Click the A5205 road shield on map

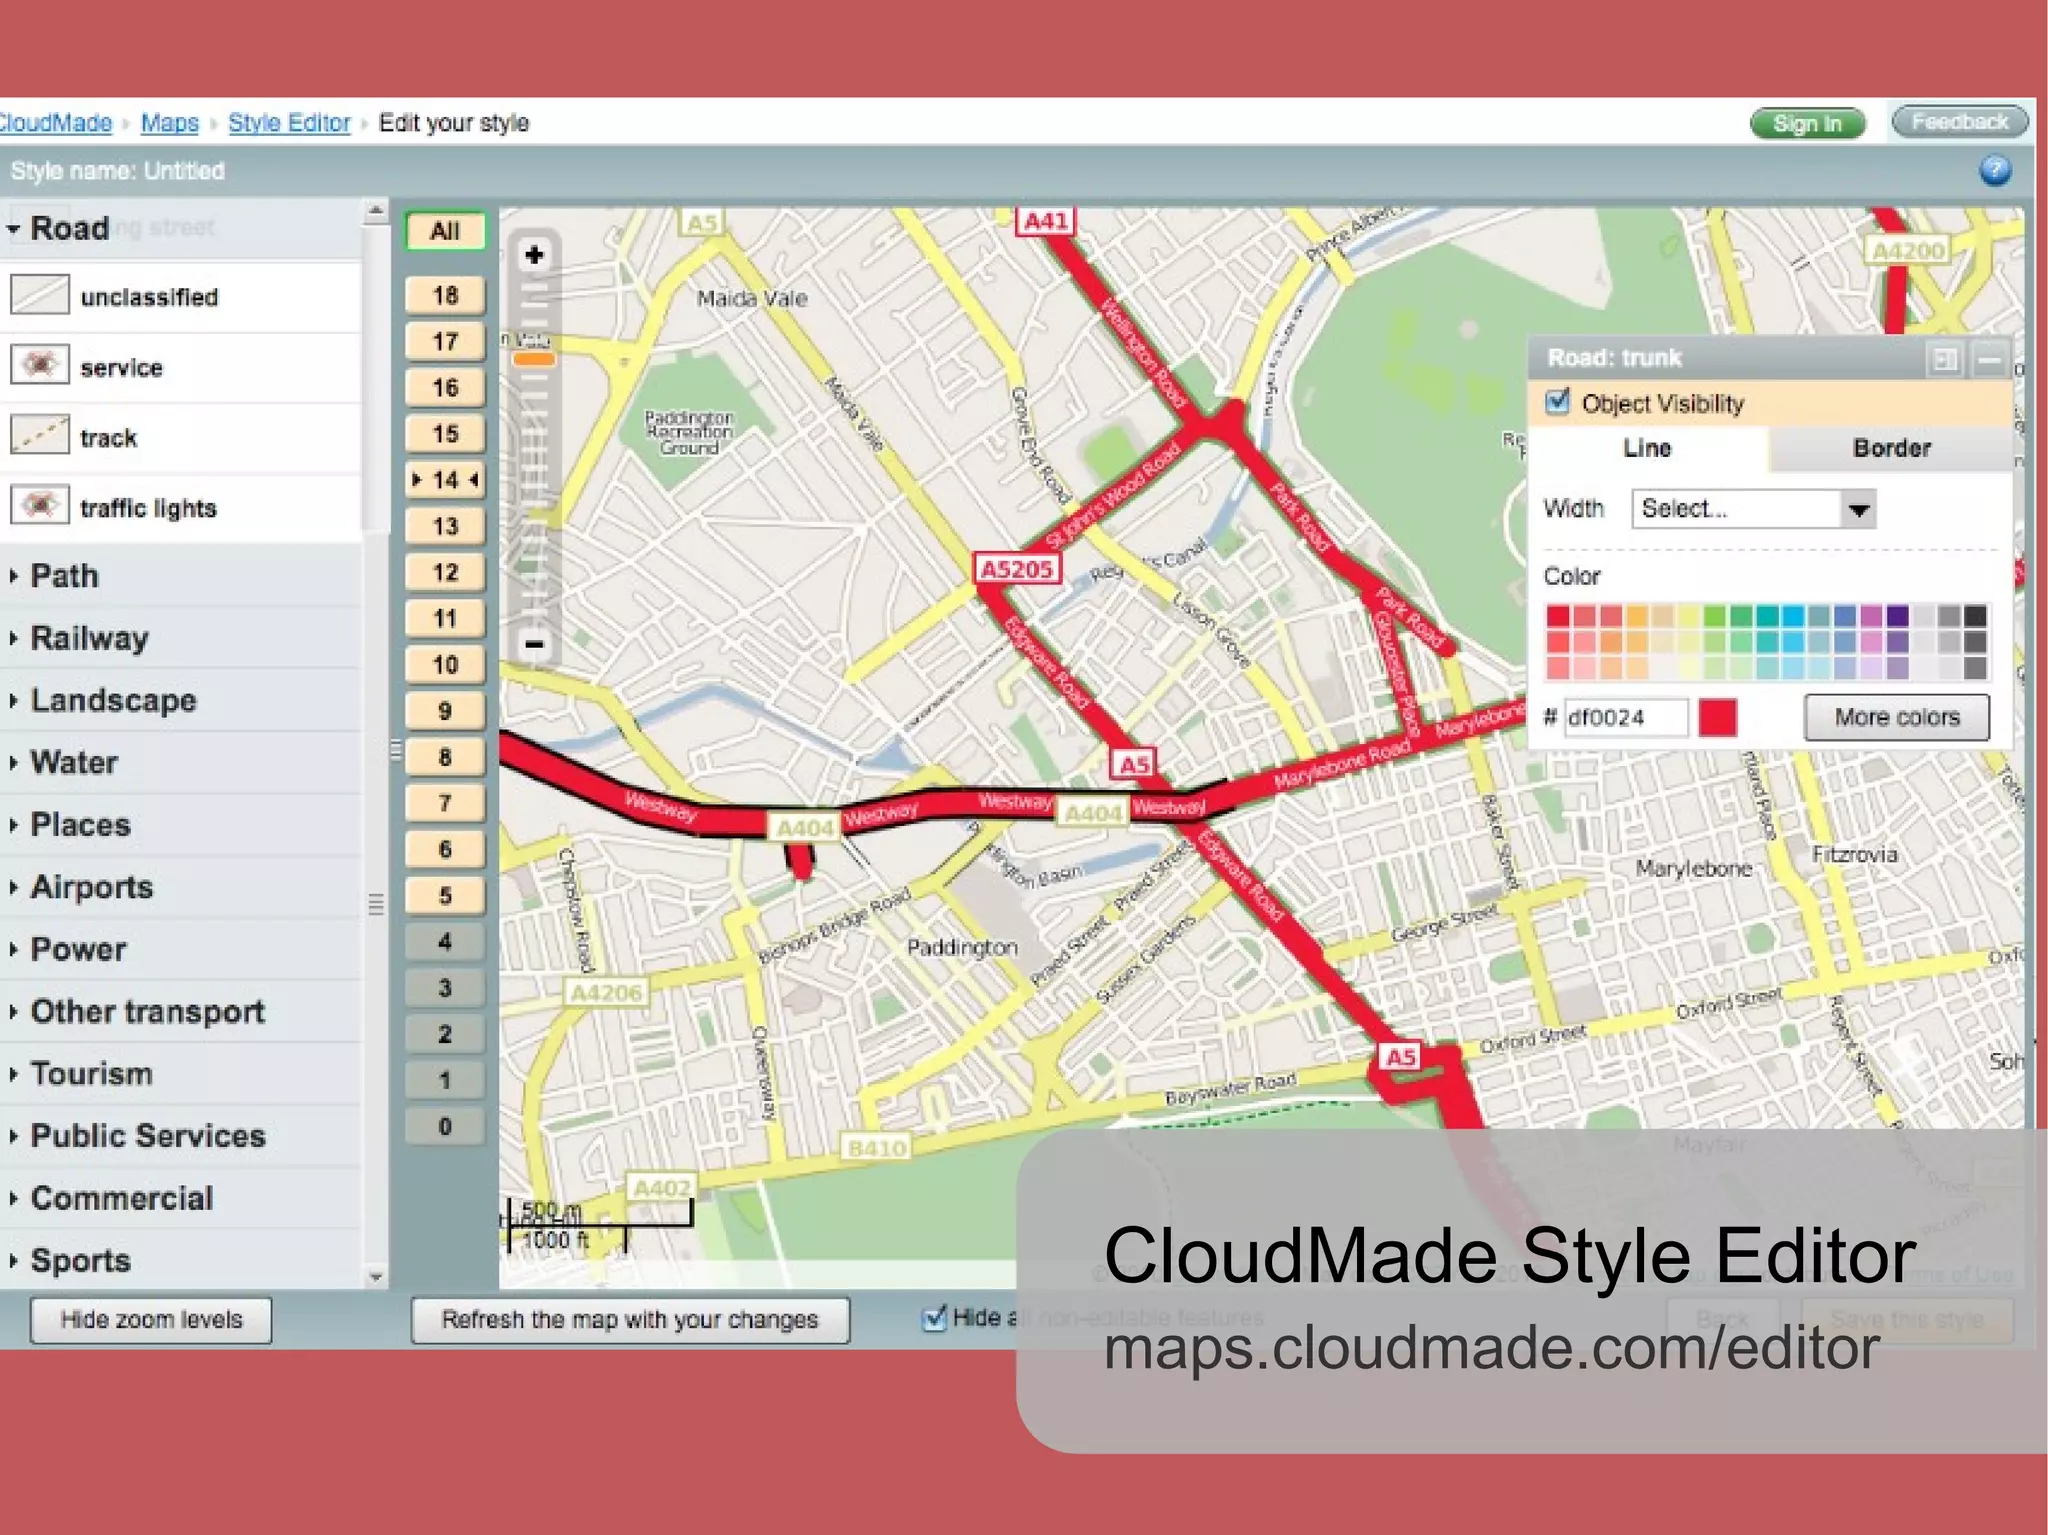(x=1017, y=569)
